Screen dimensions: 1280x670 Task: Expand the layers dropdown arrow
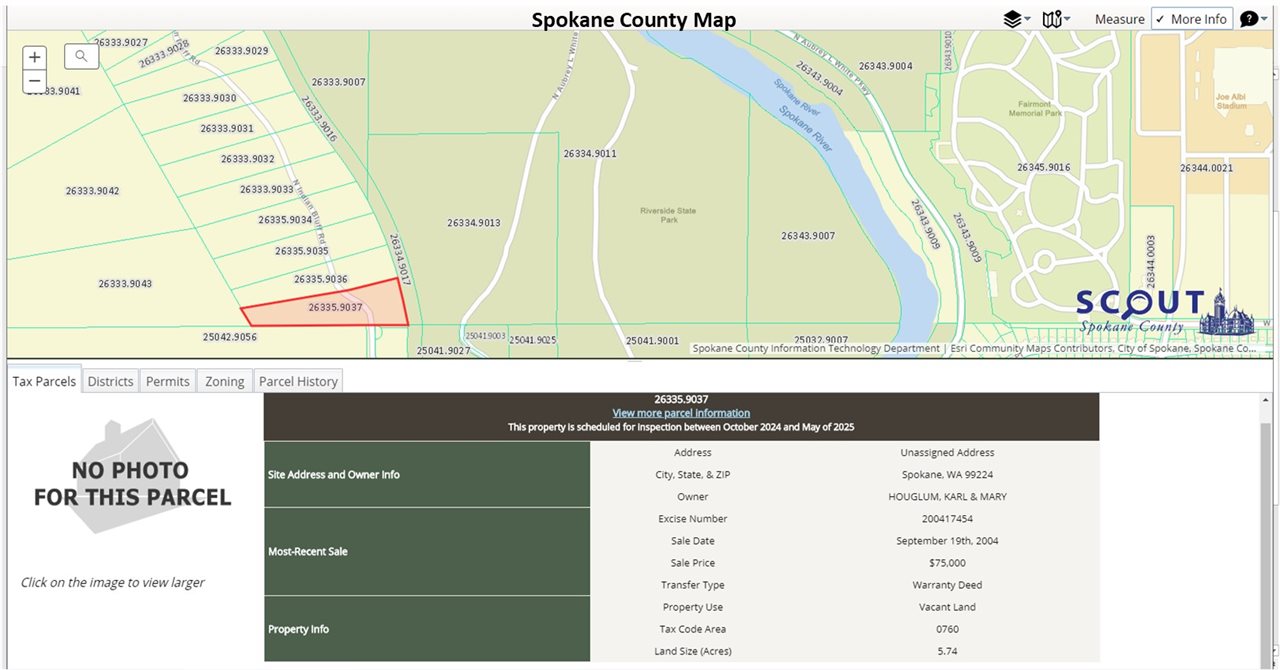[x=1027, y=19]
